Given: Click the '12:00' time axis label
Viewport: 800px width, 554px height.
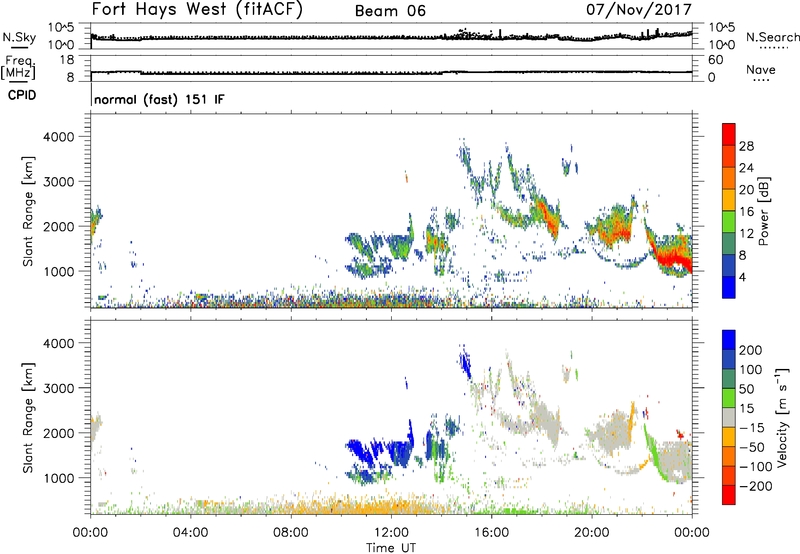Looking at the screenshot, I should pyautogui.click(x=391, y=533).
